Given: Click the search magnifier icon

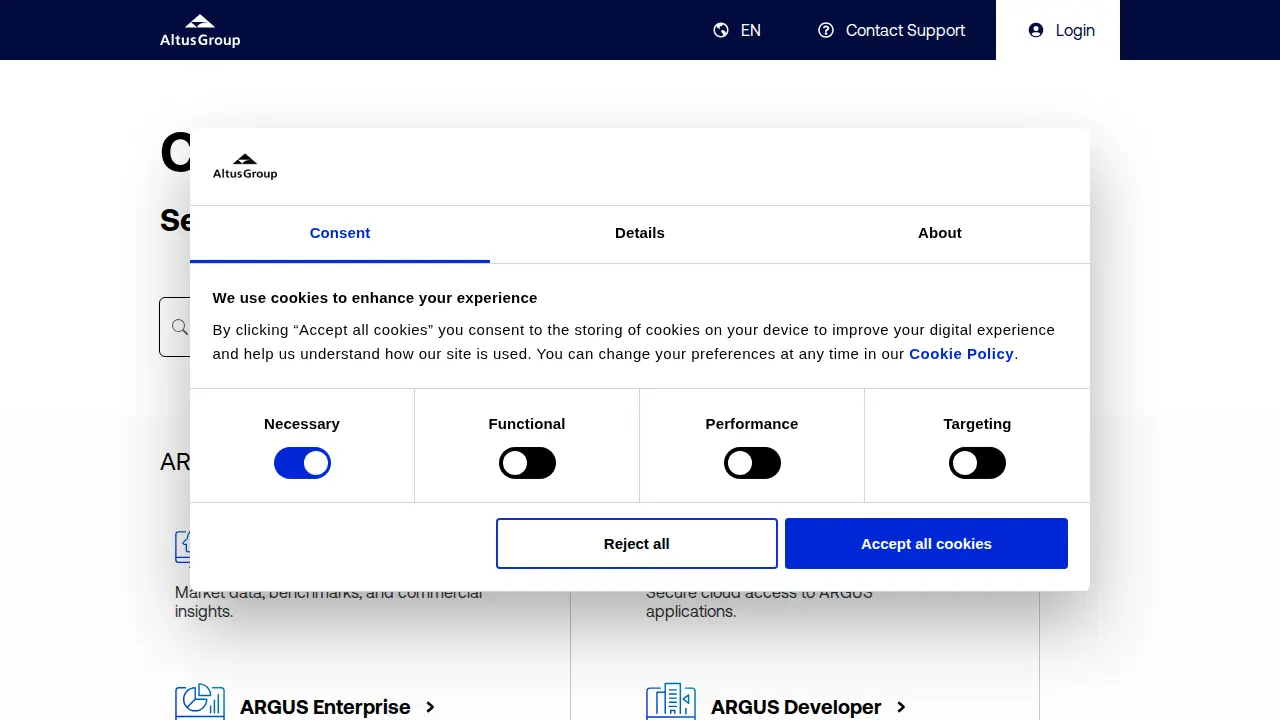Looking at the screenshot, I should [179, 327].
